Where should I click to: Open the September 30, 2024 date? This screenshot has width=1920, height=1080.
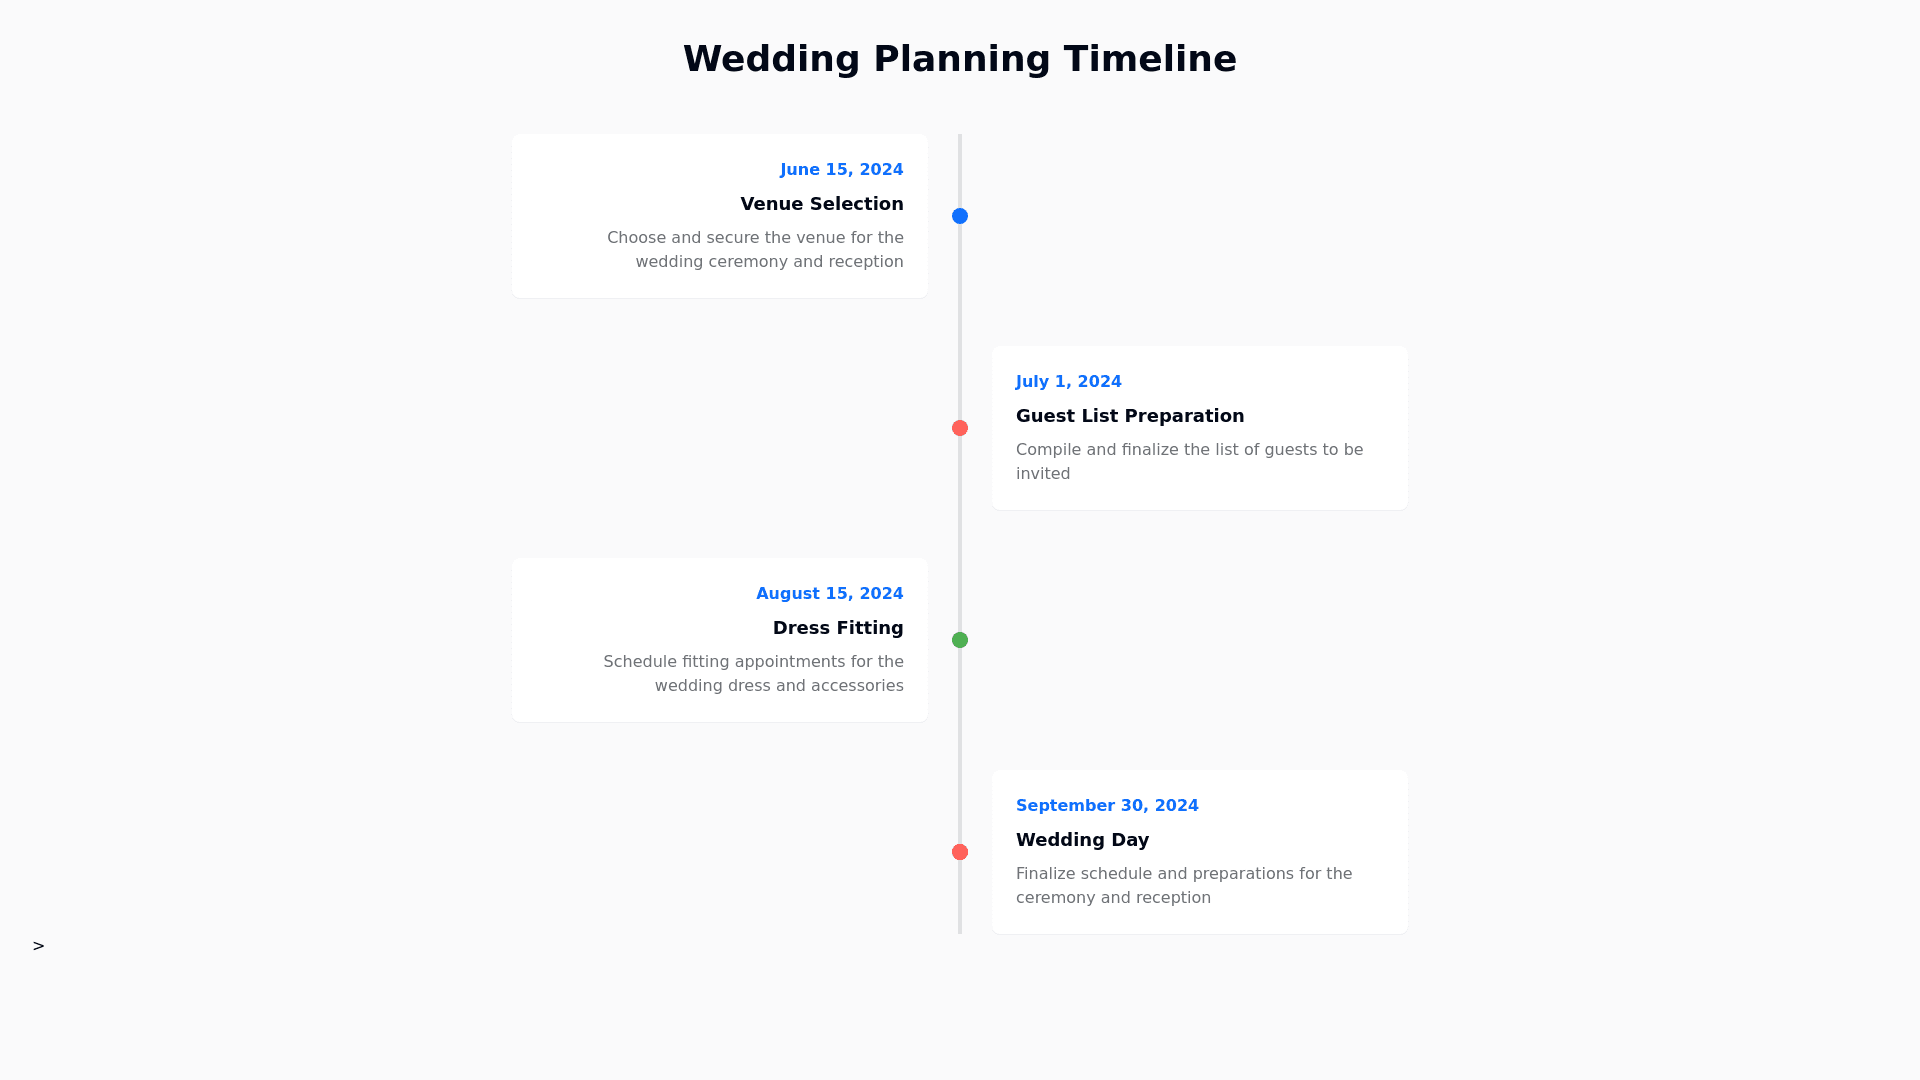(1106, 806)
